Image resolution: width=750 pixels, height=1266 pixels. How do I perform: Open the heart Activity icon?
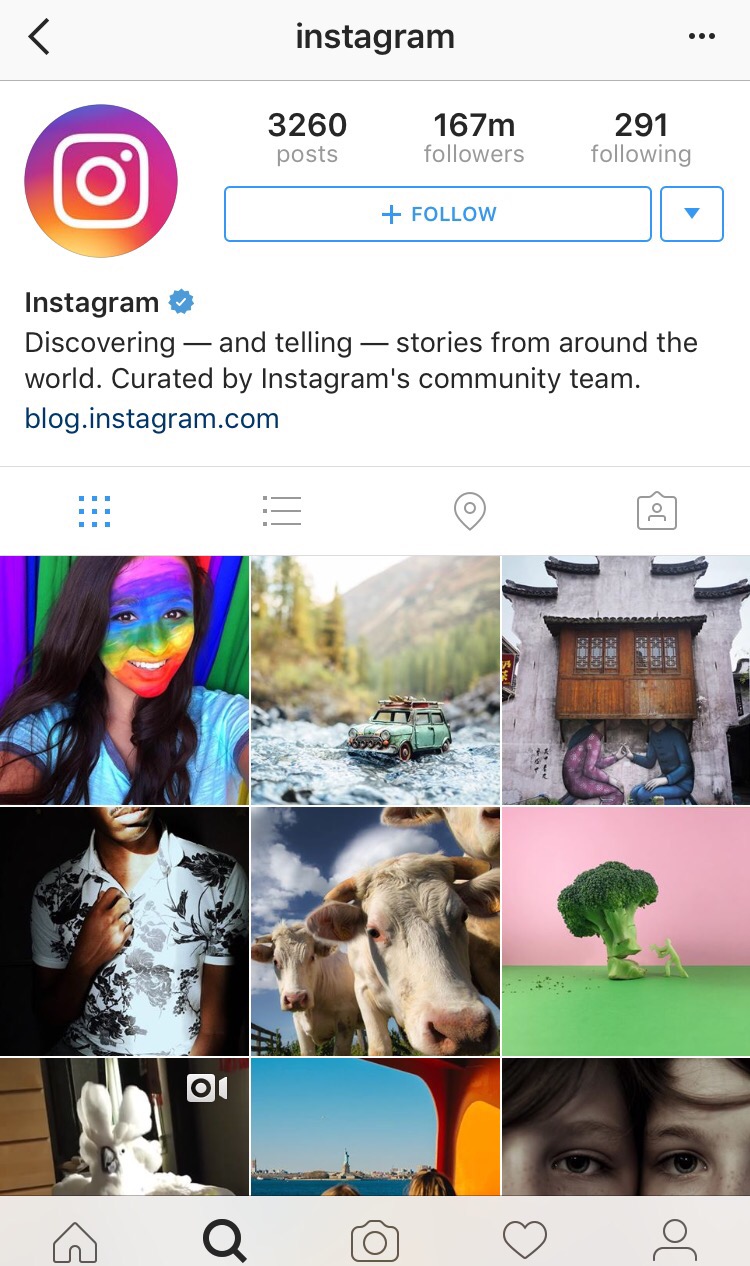(x=525, y=1241)
